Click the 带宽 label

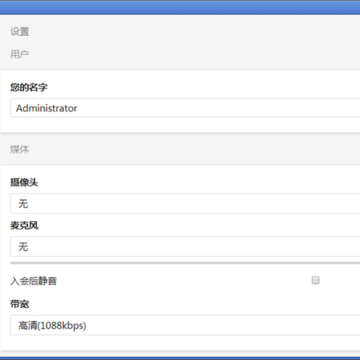(x=20, y=304)
